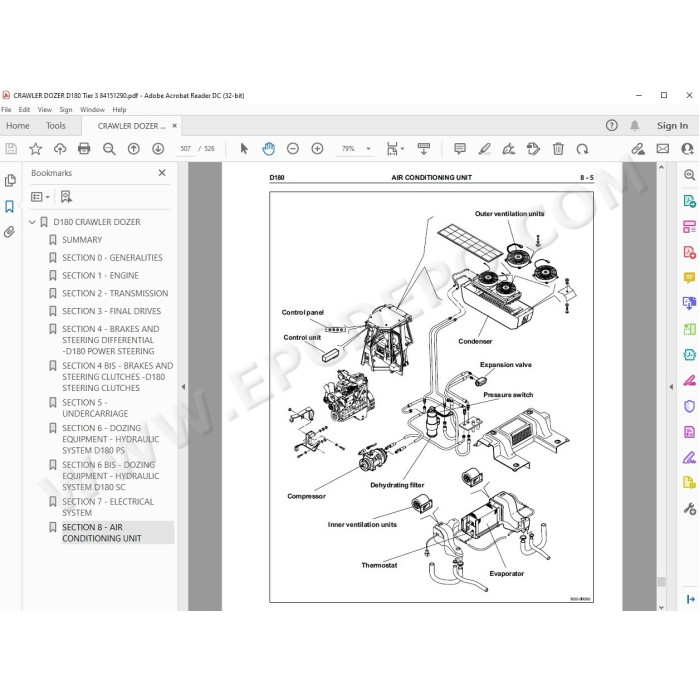Image resolution: width=700 pixels, height=700 pixels.
Task: Zoom in with the plus button
Action: (317, 149)
